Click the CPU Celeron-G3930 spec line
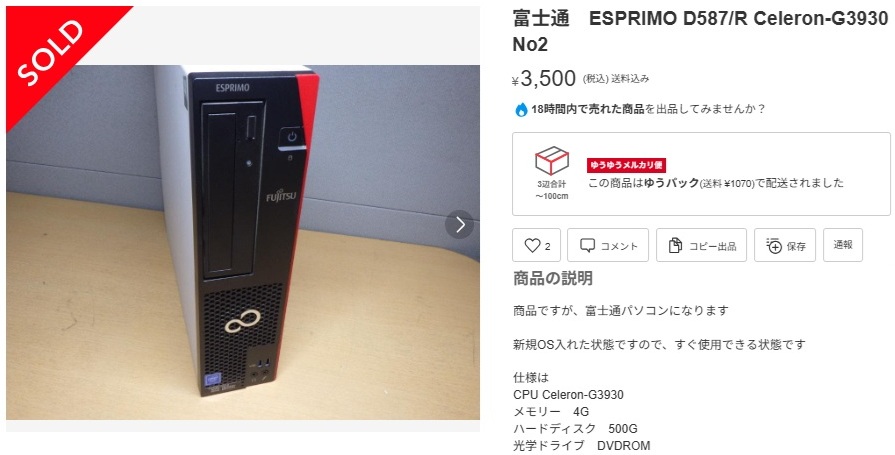The height and width of the screenshot is (455, 895). [x=568, y=394]
